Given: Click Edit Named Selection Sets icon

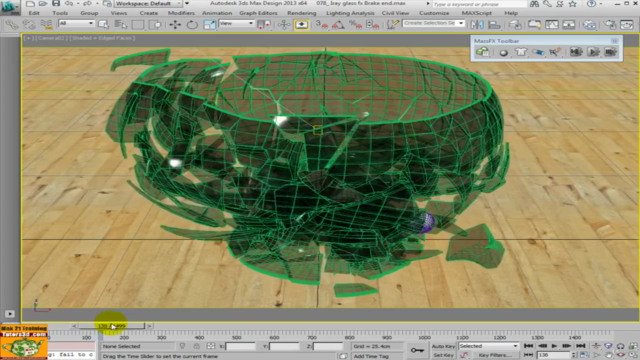Looking at the screenshot, I should [392, 24].
